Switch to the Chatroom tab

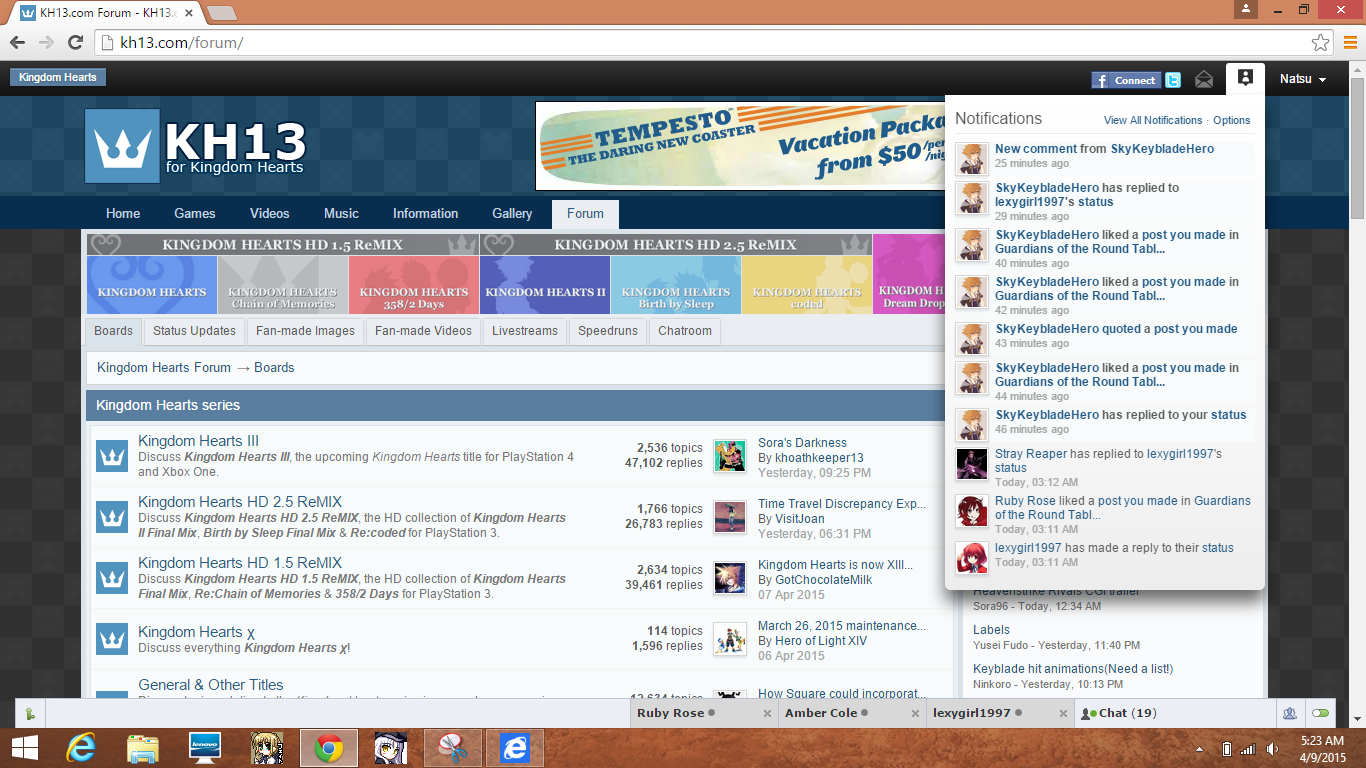click(685, 331)
